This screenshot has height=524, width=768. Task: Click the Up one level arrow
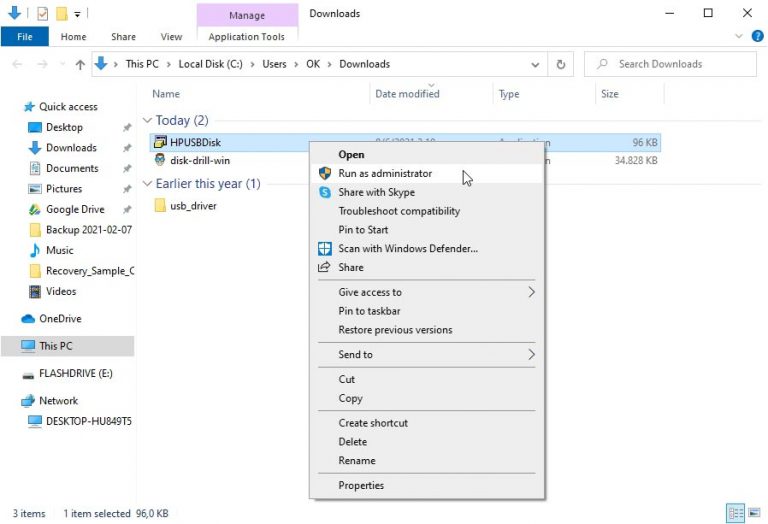click(80, 64)
